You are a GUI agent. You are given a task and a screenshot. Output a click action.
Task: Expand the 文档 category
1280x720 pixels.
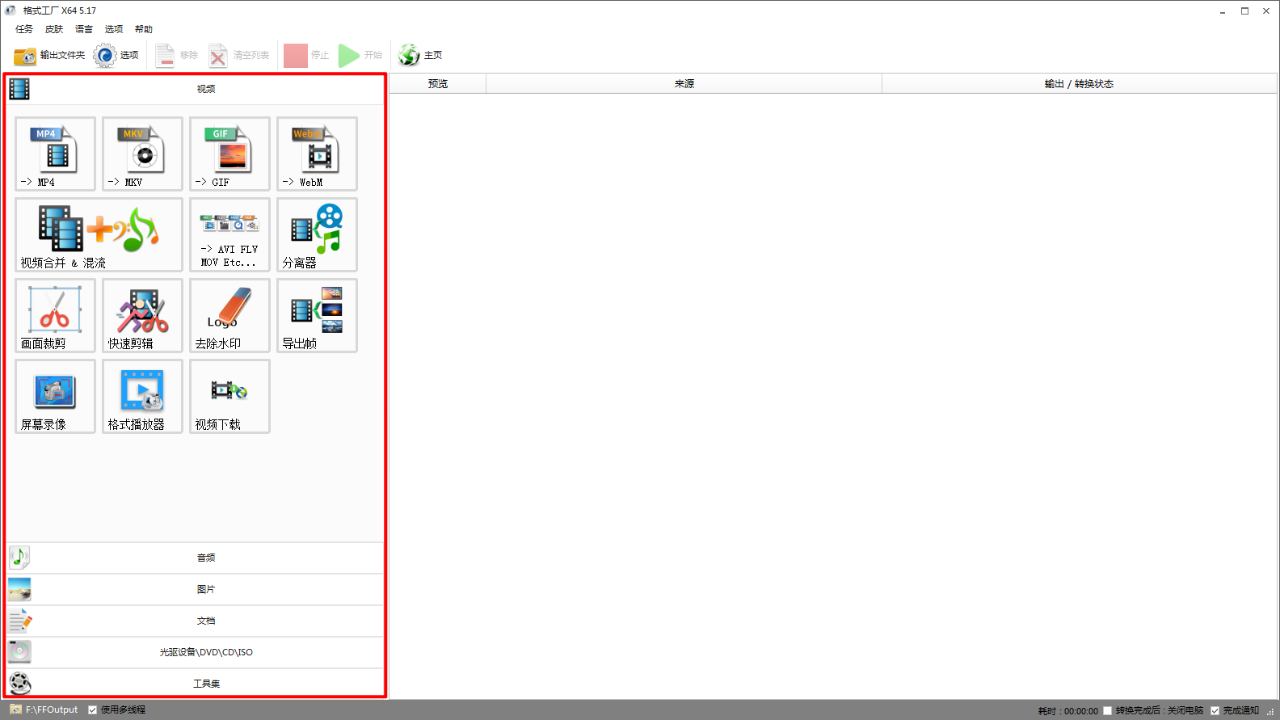click(195, 621)
